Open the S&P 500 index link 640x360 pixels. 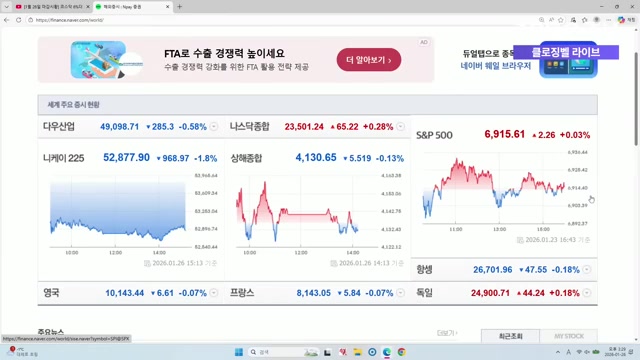click(434, 135)
